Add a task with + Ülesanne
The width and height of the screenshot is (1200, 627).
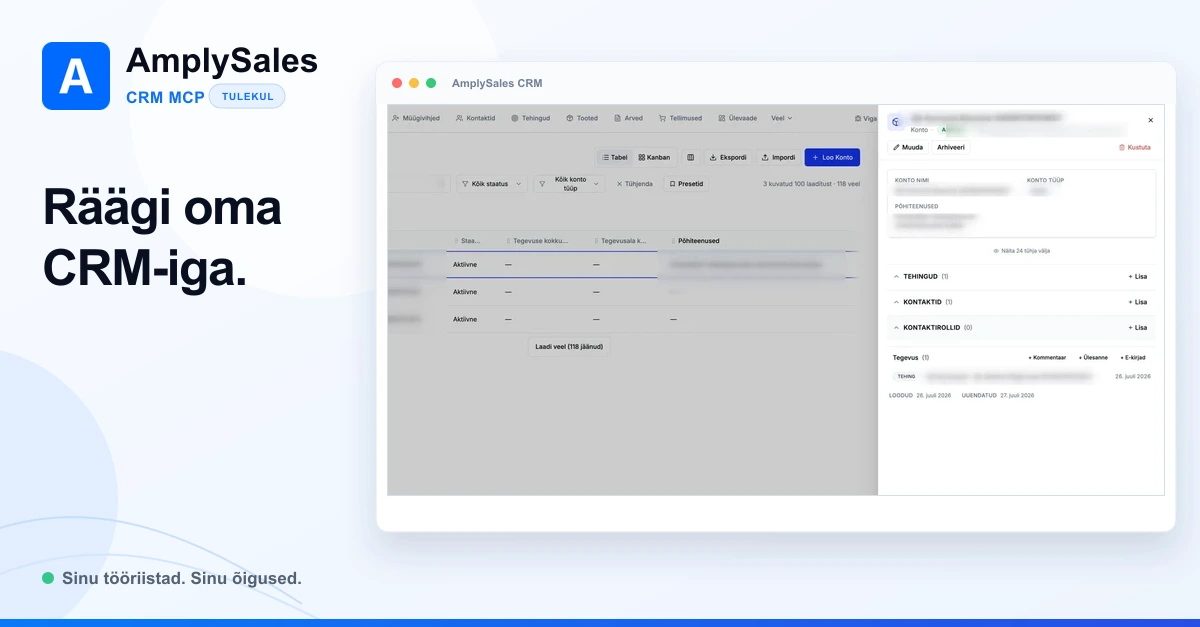tap(1094, 357)
